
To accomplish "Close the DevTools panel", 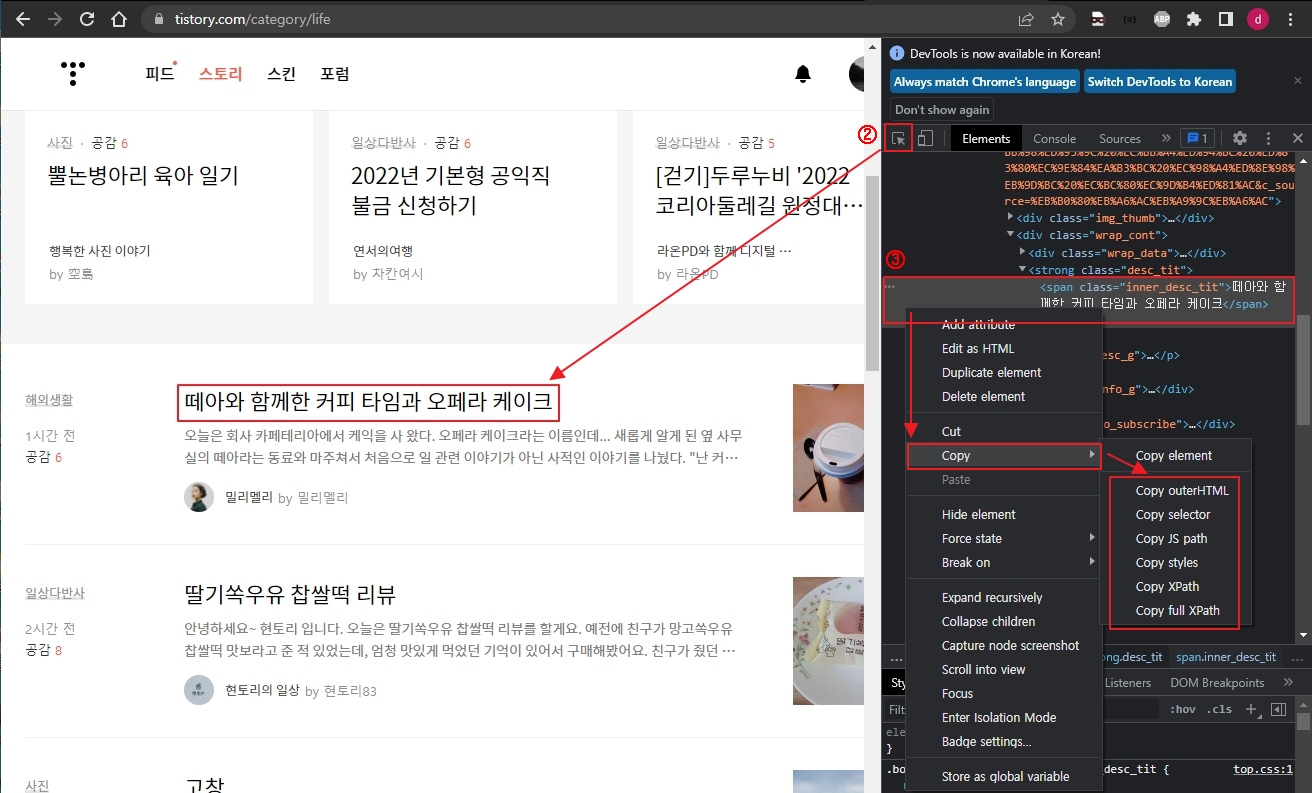I will click(x=1298, y=138).
